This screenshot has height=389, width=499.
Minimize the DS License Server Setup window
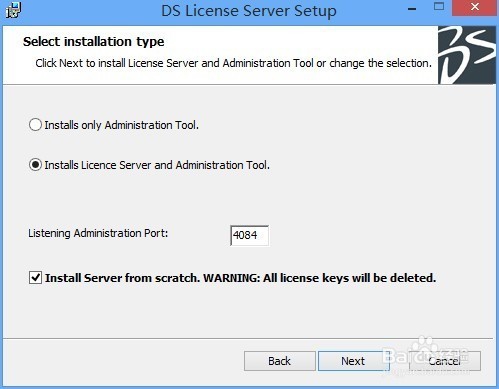pos(412,9)
